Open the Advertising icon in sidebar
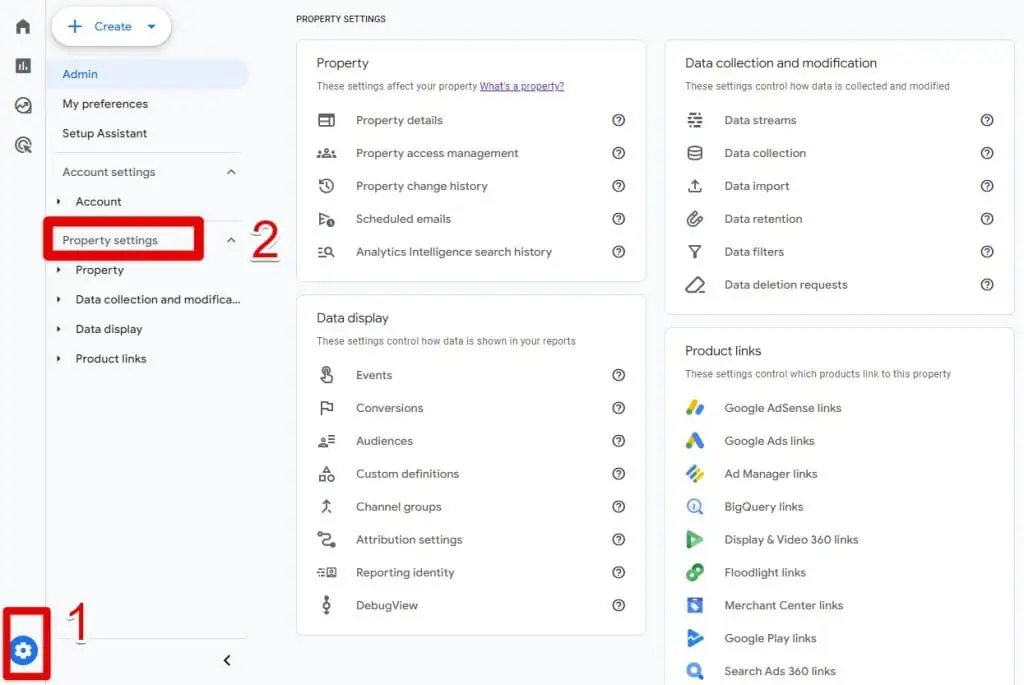The height and width of the screenshot is (685, 1024). [23, 145]
